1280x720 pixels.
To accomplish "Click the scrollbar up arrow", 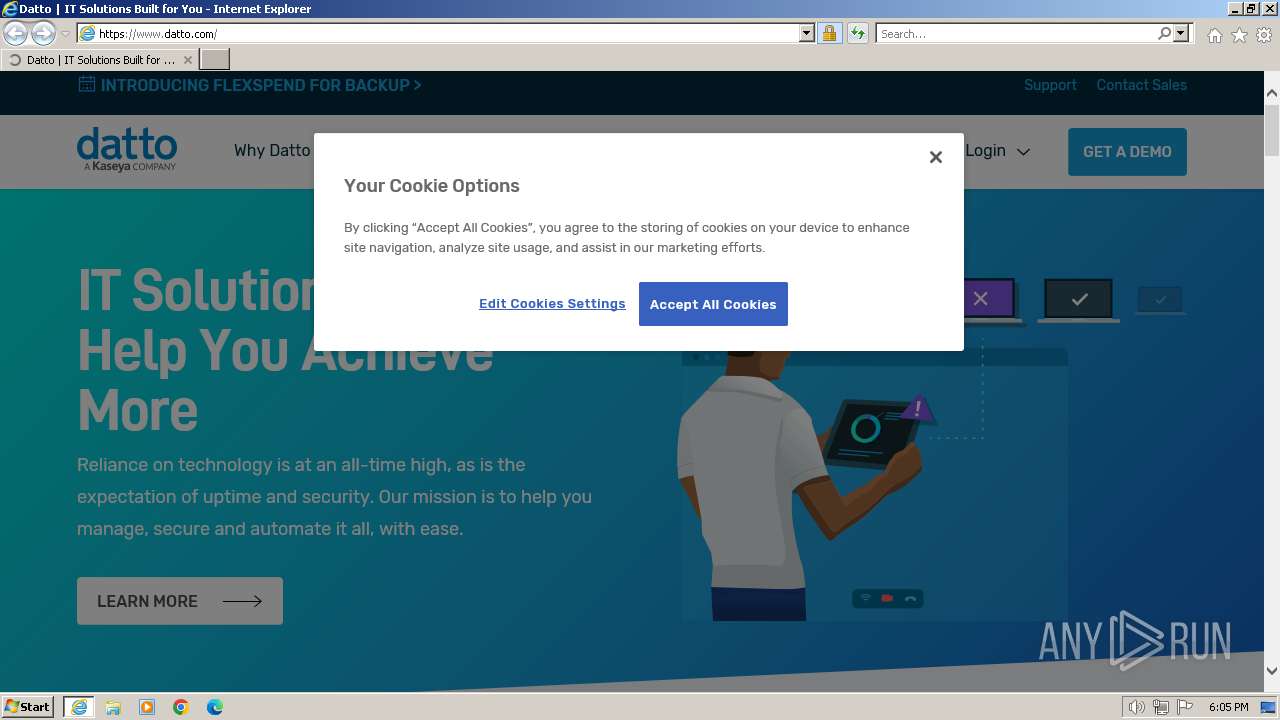I will (x=1272, y=93).
